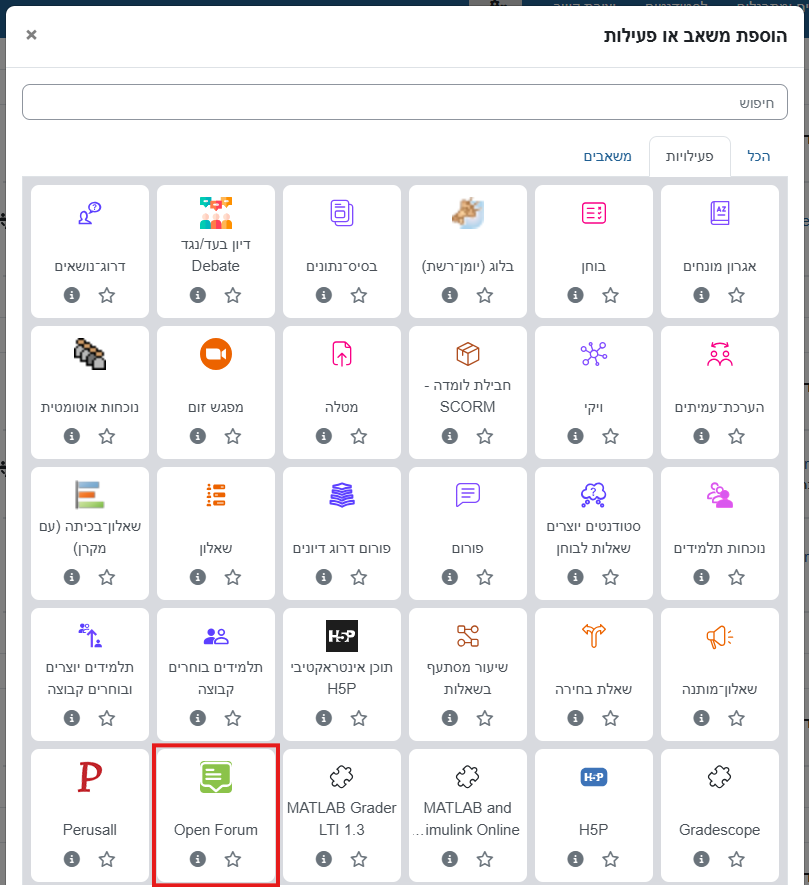The image size is (809, 887).
Task: Toggle the favorite star for Perusall
Action: point(107,859)
